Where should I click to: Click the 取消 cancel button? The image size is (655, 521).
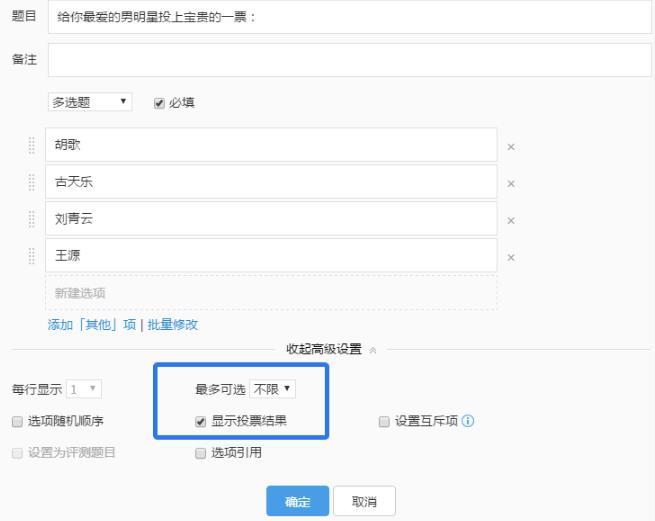(364, 502)
